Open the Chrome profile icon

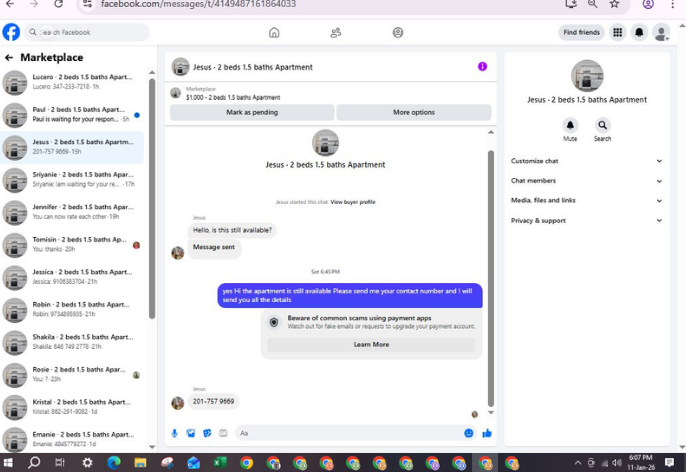648,4
